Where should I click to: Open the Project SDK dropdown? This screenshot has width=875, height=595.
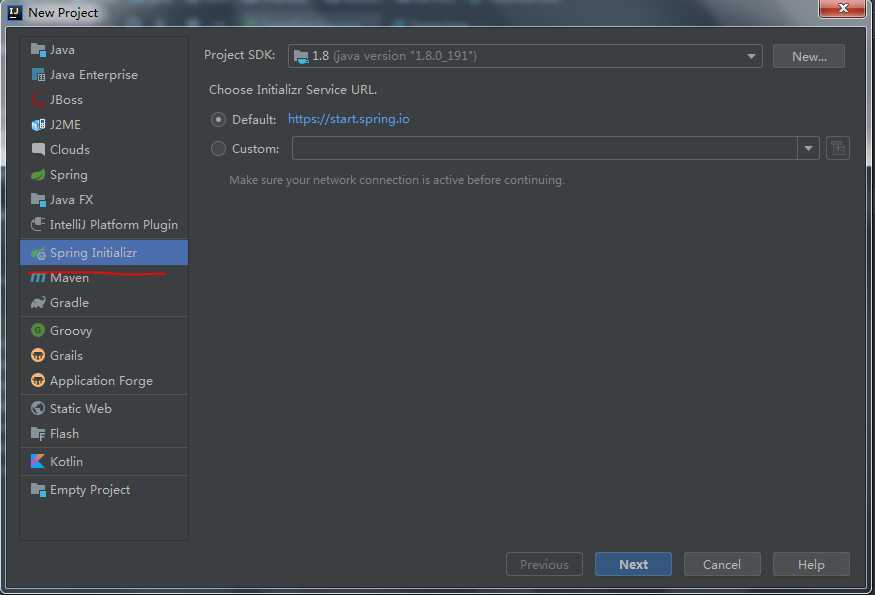[x=525, y=56]
